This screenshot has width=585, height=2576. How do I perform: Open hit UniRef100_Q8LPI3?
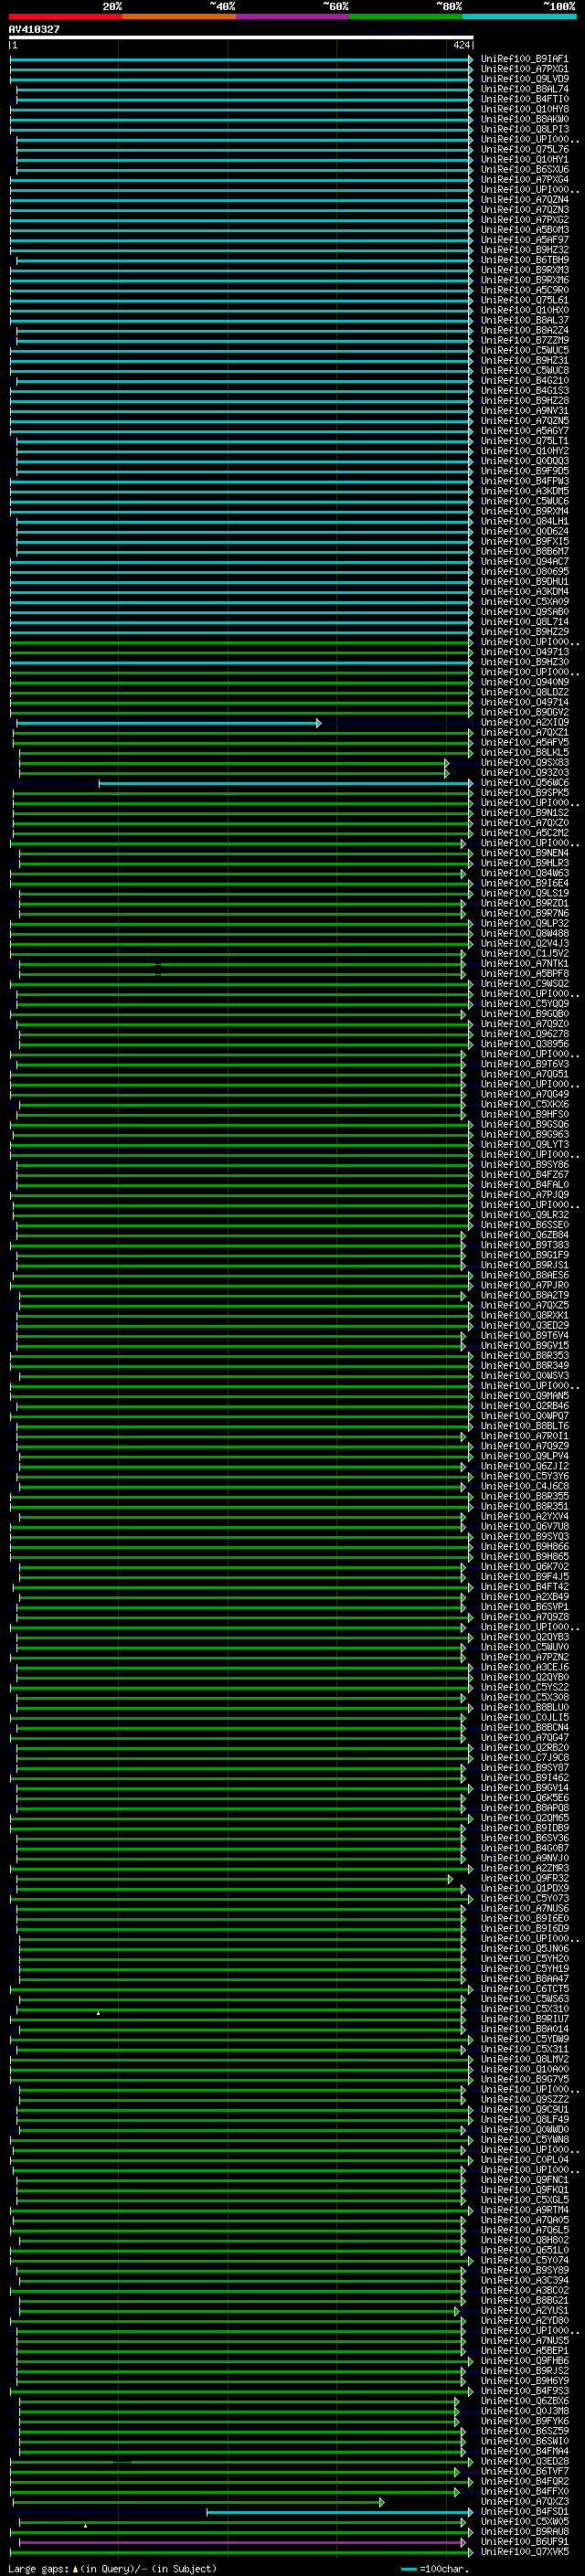click(x=525, y=129)
